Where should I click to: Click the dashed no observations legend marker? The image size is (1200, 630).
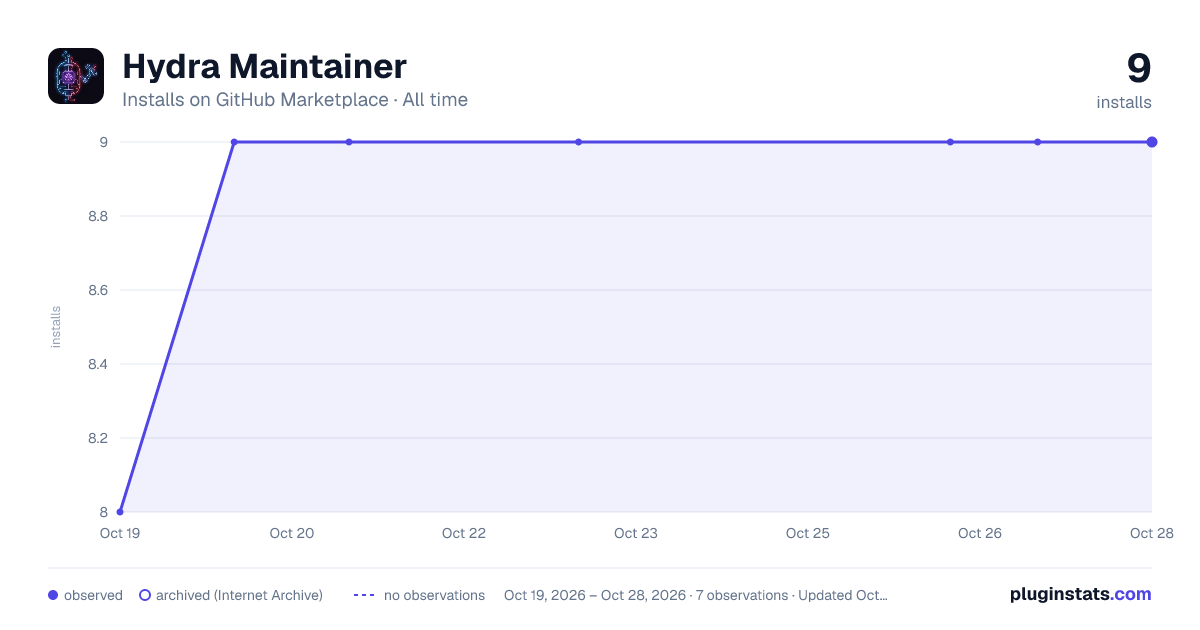[x=364, y=595]
